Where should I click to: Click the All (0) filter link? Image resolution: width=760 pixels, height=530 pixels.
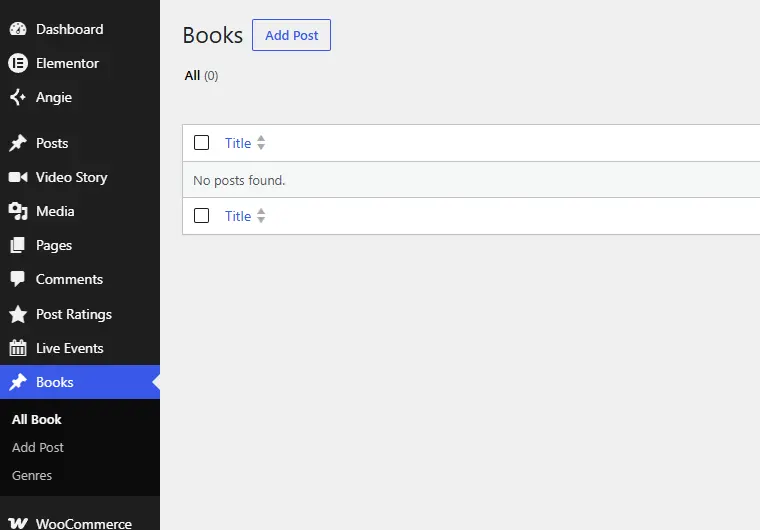coord(201,76)
